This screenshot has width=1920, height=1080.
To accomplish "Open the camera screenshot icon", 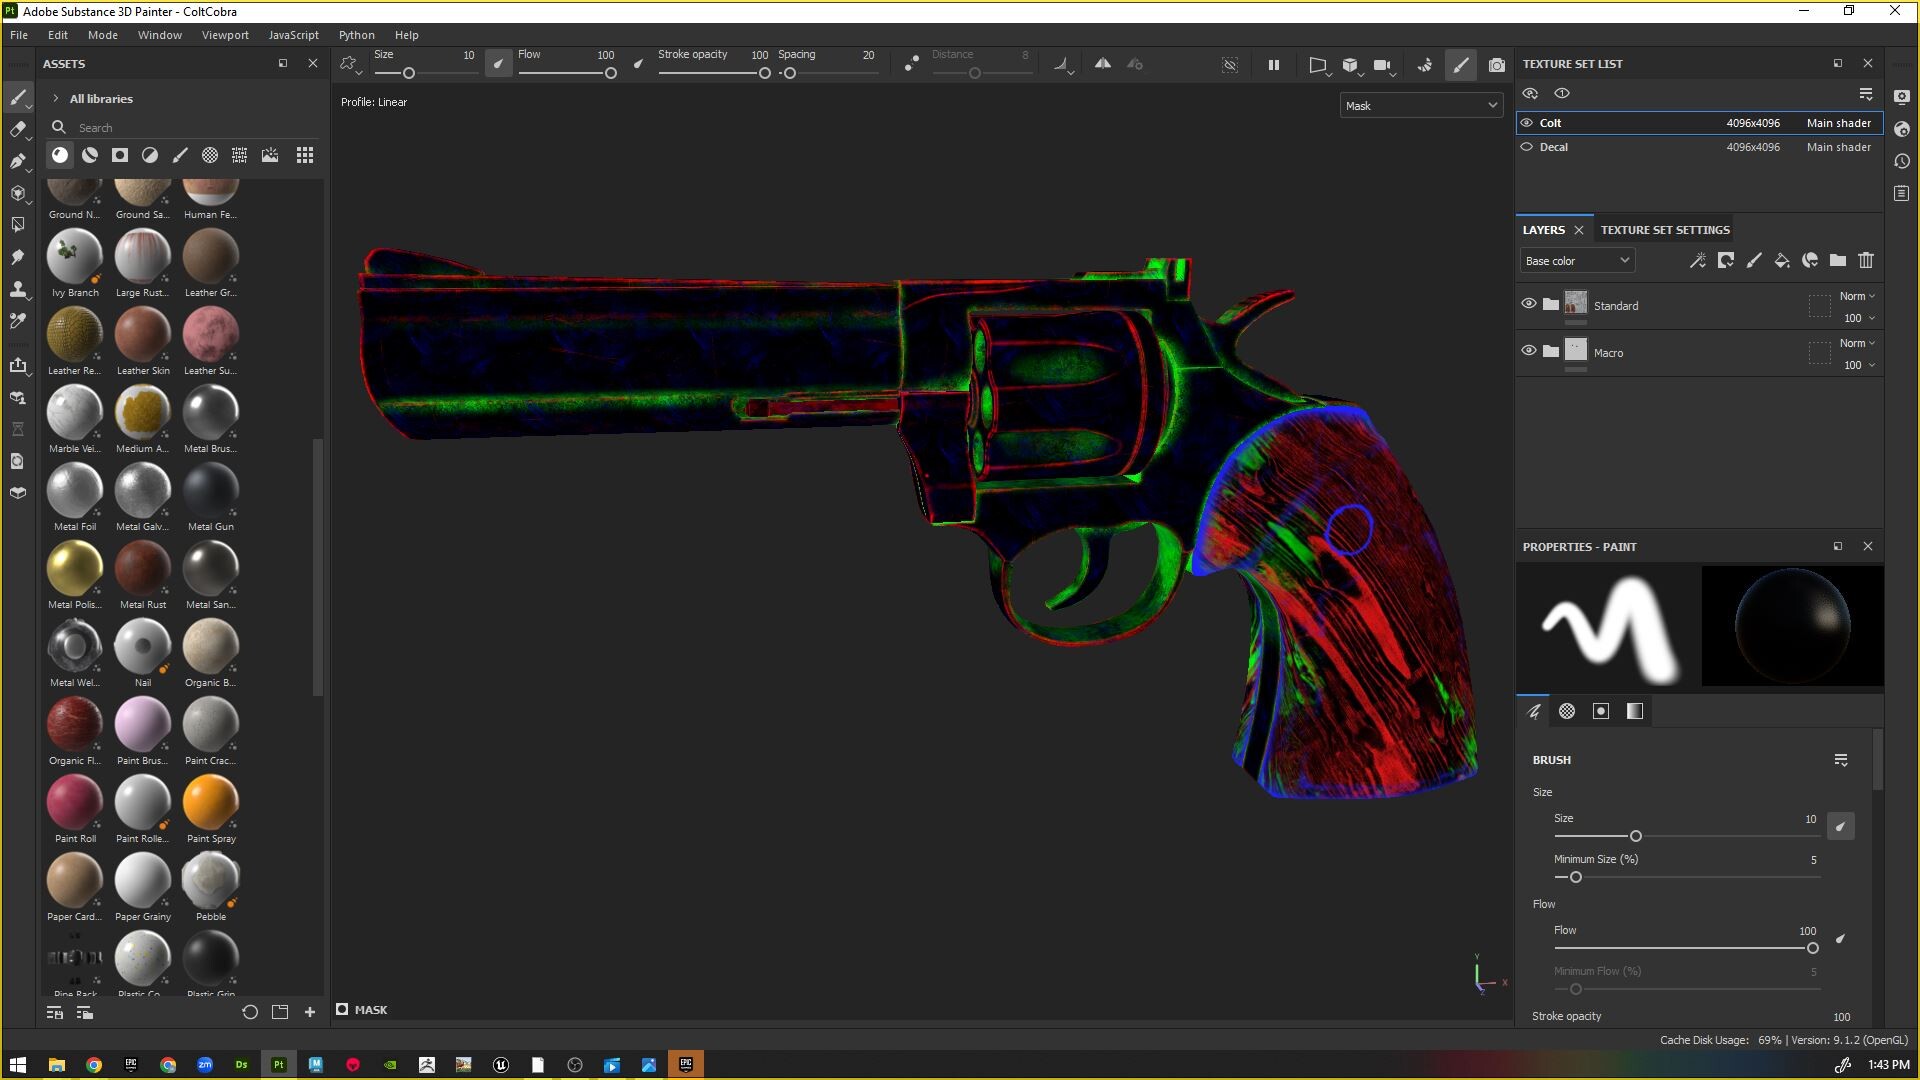I will [1496, 65].
